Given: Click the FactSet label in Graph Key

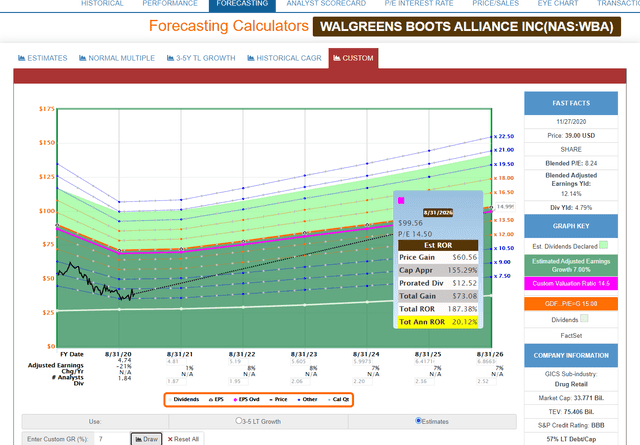Looking at the screenshot, I should point(571,336).
